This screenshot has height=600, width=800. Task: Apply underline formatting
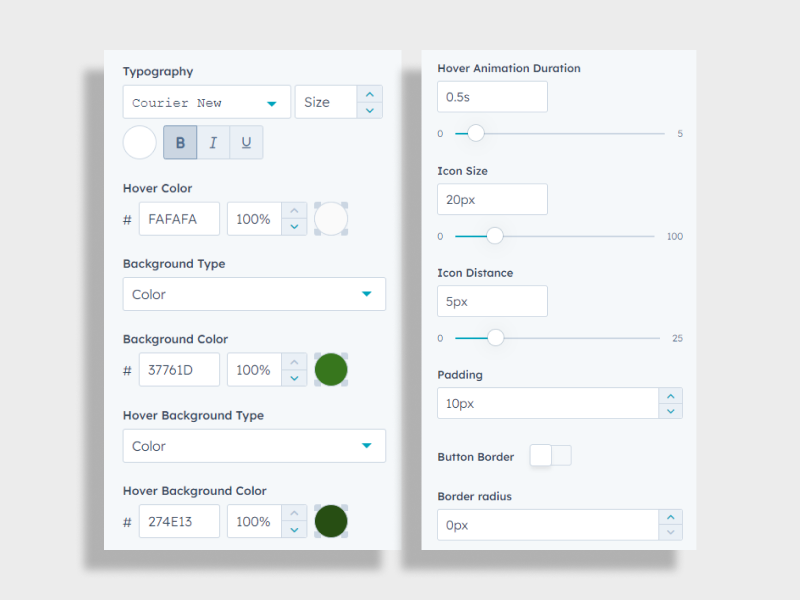(246, 142)
